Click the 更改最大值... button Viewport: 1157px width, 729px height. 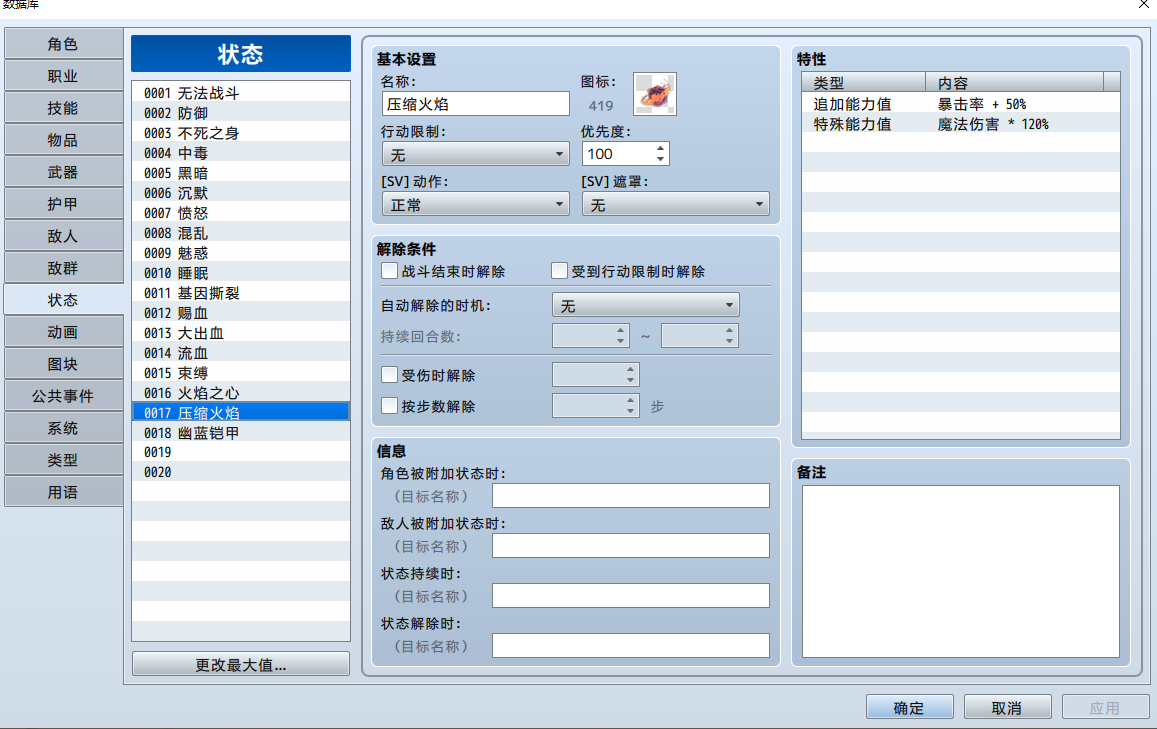click(x=241, y=664)
